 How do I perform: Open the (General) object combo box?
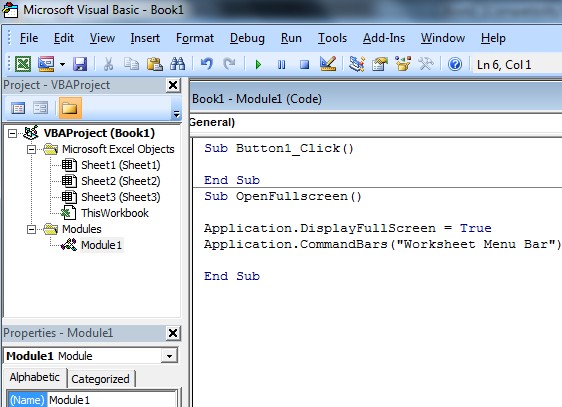pyautogui.click(x=375, y=123)
